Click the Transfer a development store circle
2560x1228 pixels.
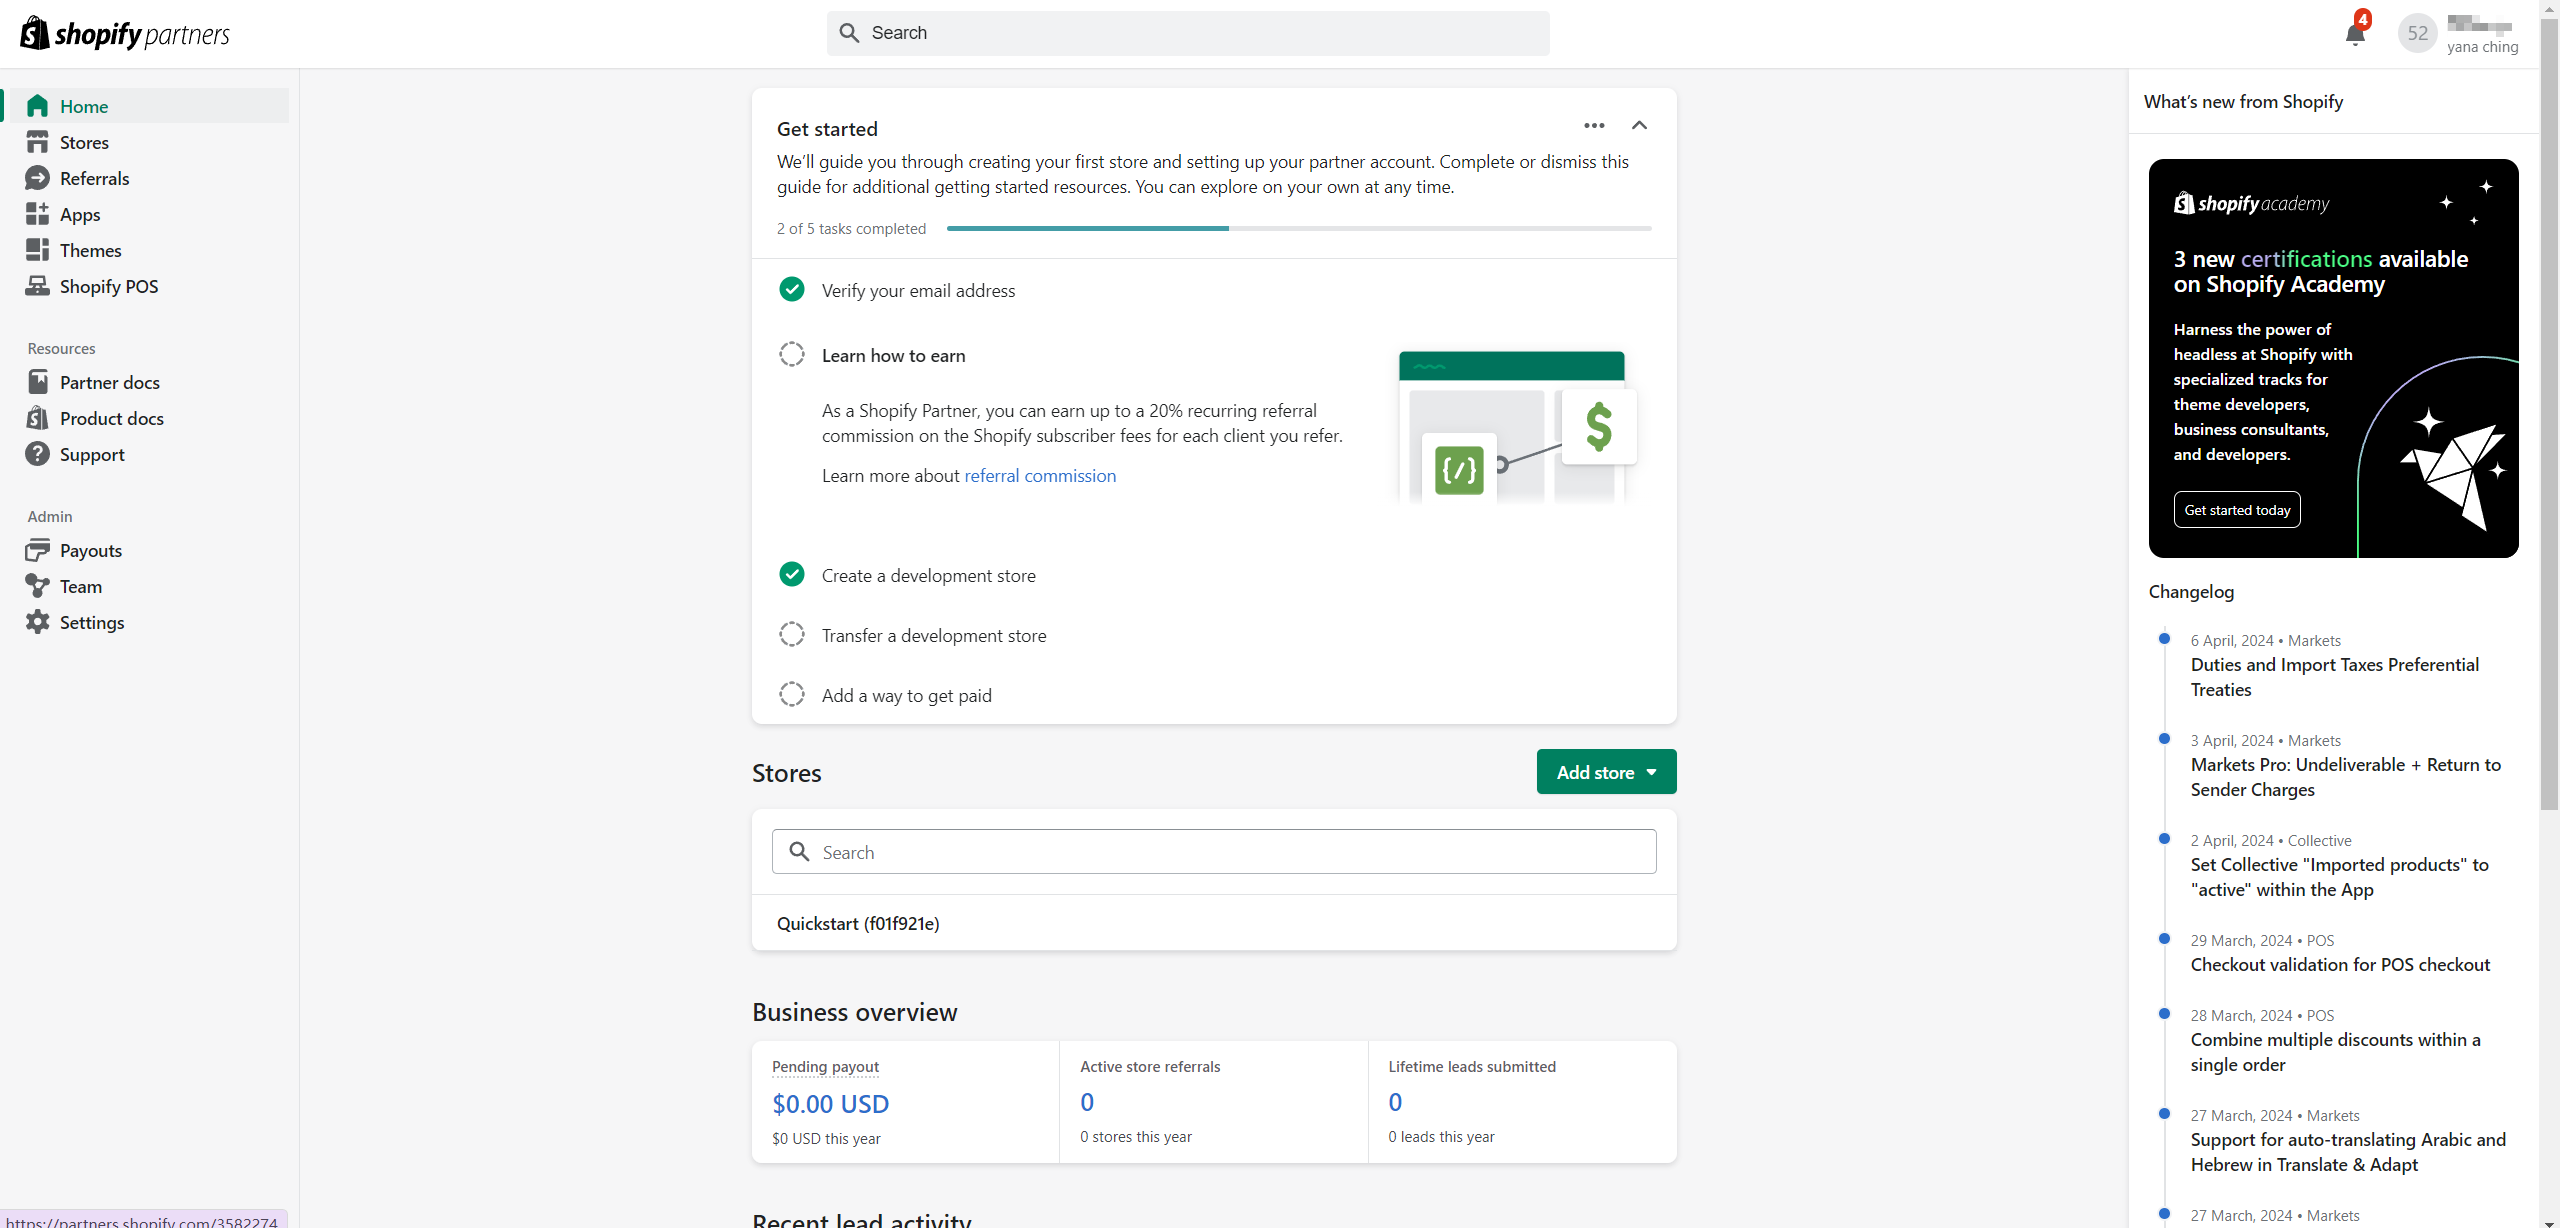pyautogui.click(x=791, y=635)
